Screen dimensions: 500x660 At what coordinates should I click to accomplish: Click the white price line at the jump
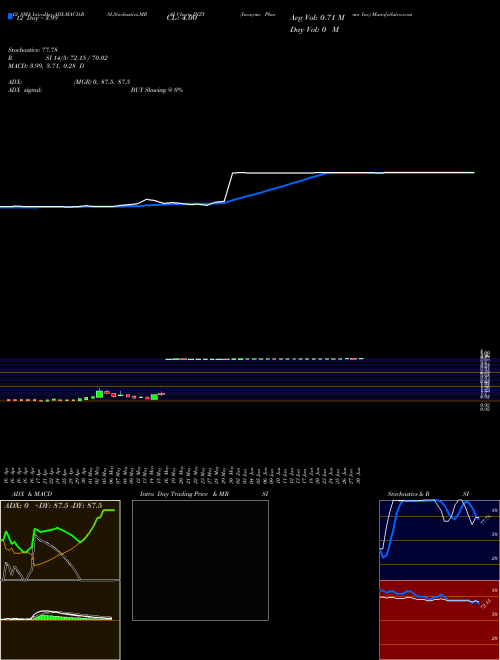229,187
